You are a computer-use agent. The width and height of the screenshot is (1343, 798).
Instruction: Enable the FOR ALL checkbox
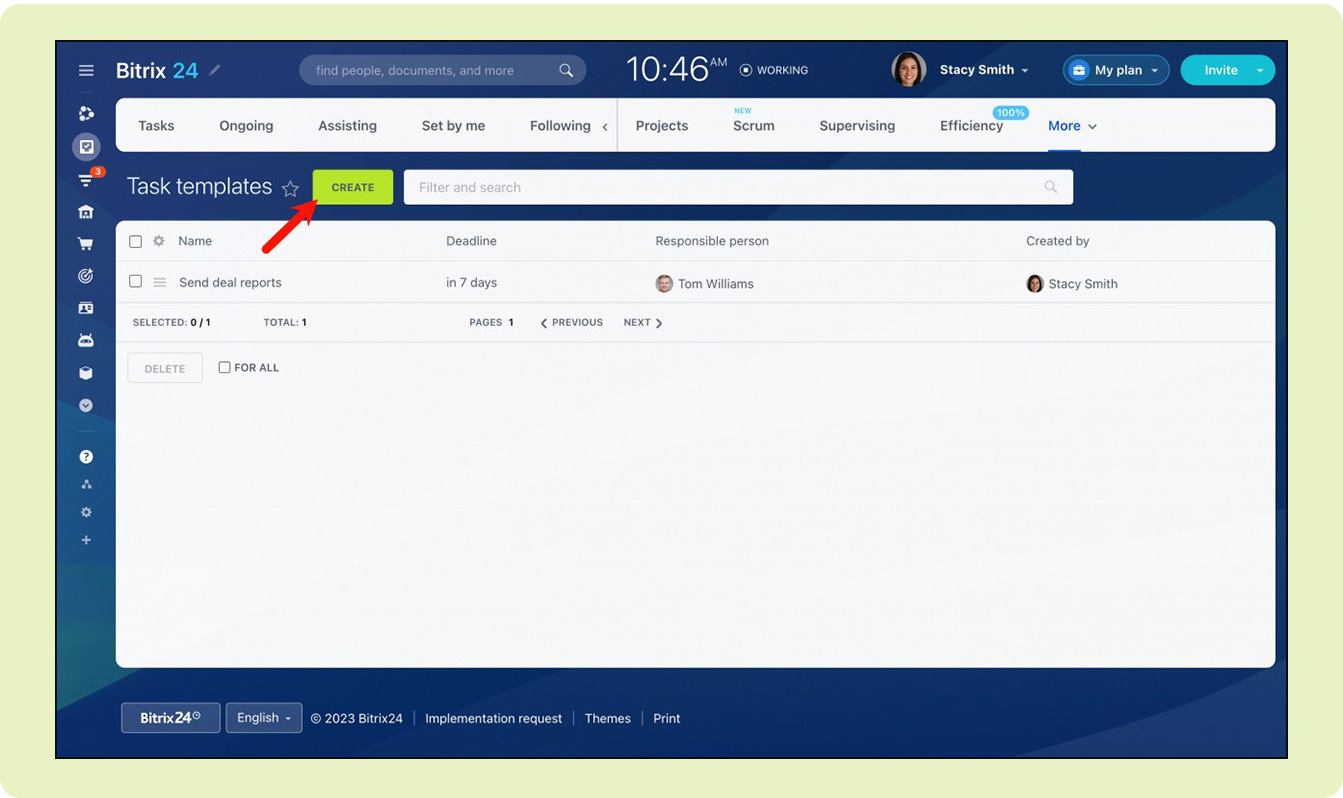tap(224, 367)
